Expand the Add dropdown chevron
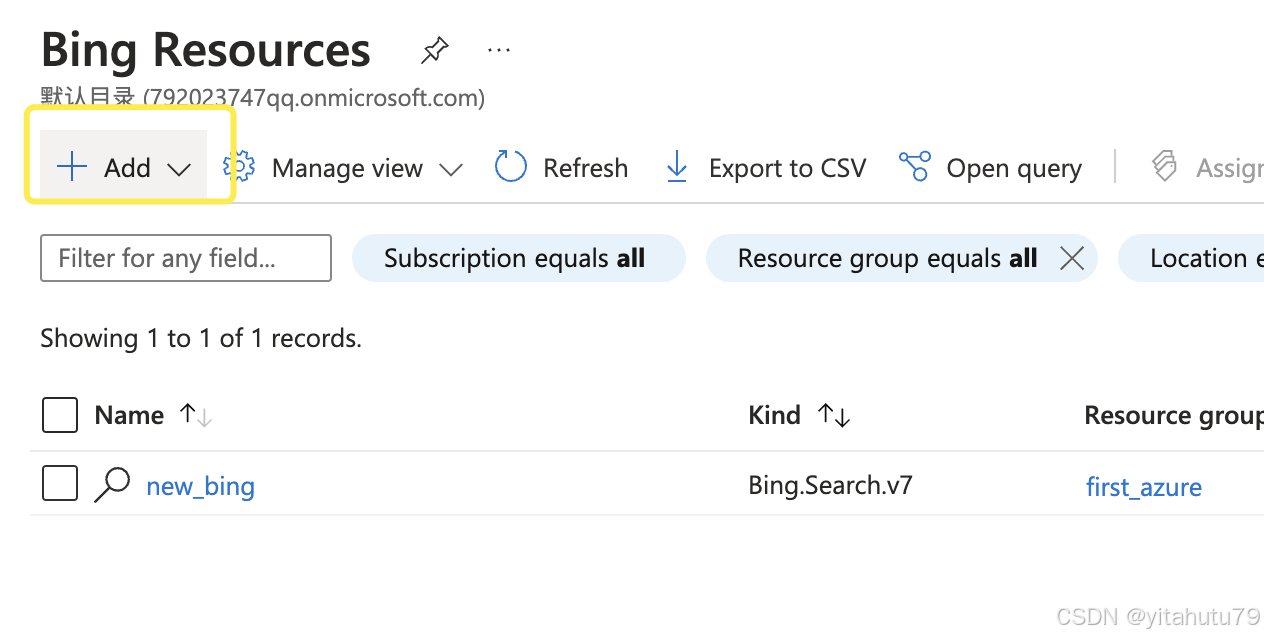Viewport: 1264px width, 638px height. click(x=179, y=169)
